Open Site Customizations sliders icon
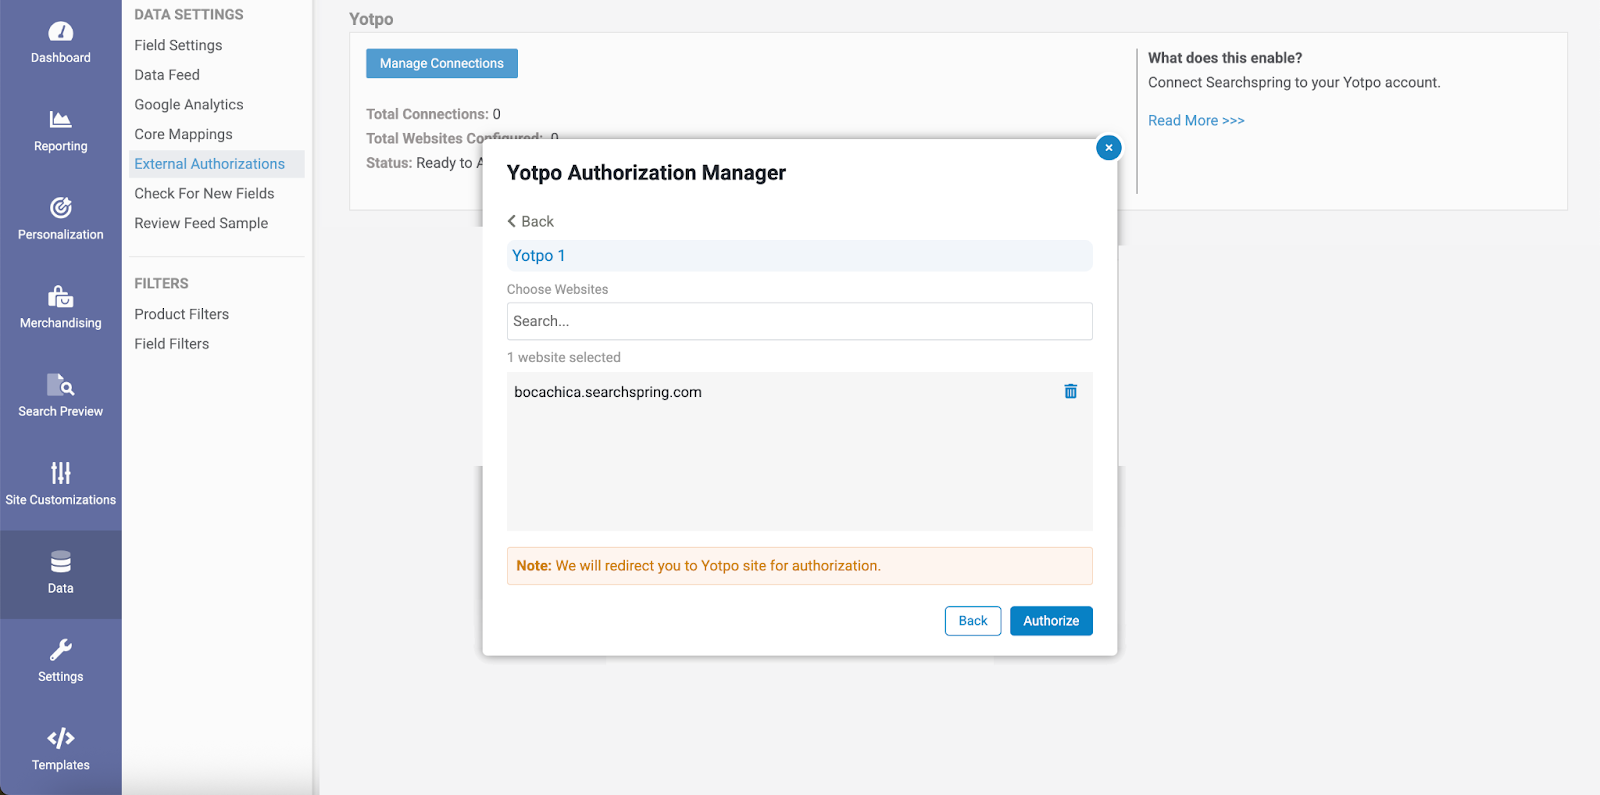Viewport: 1600px width, 795px height. (x=60, y=472)
